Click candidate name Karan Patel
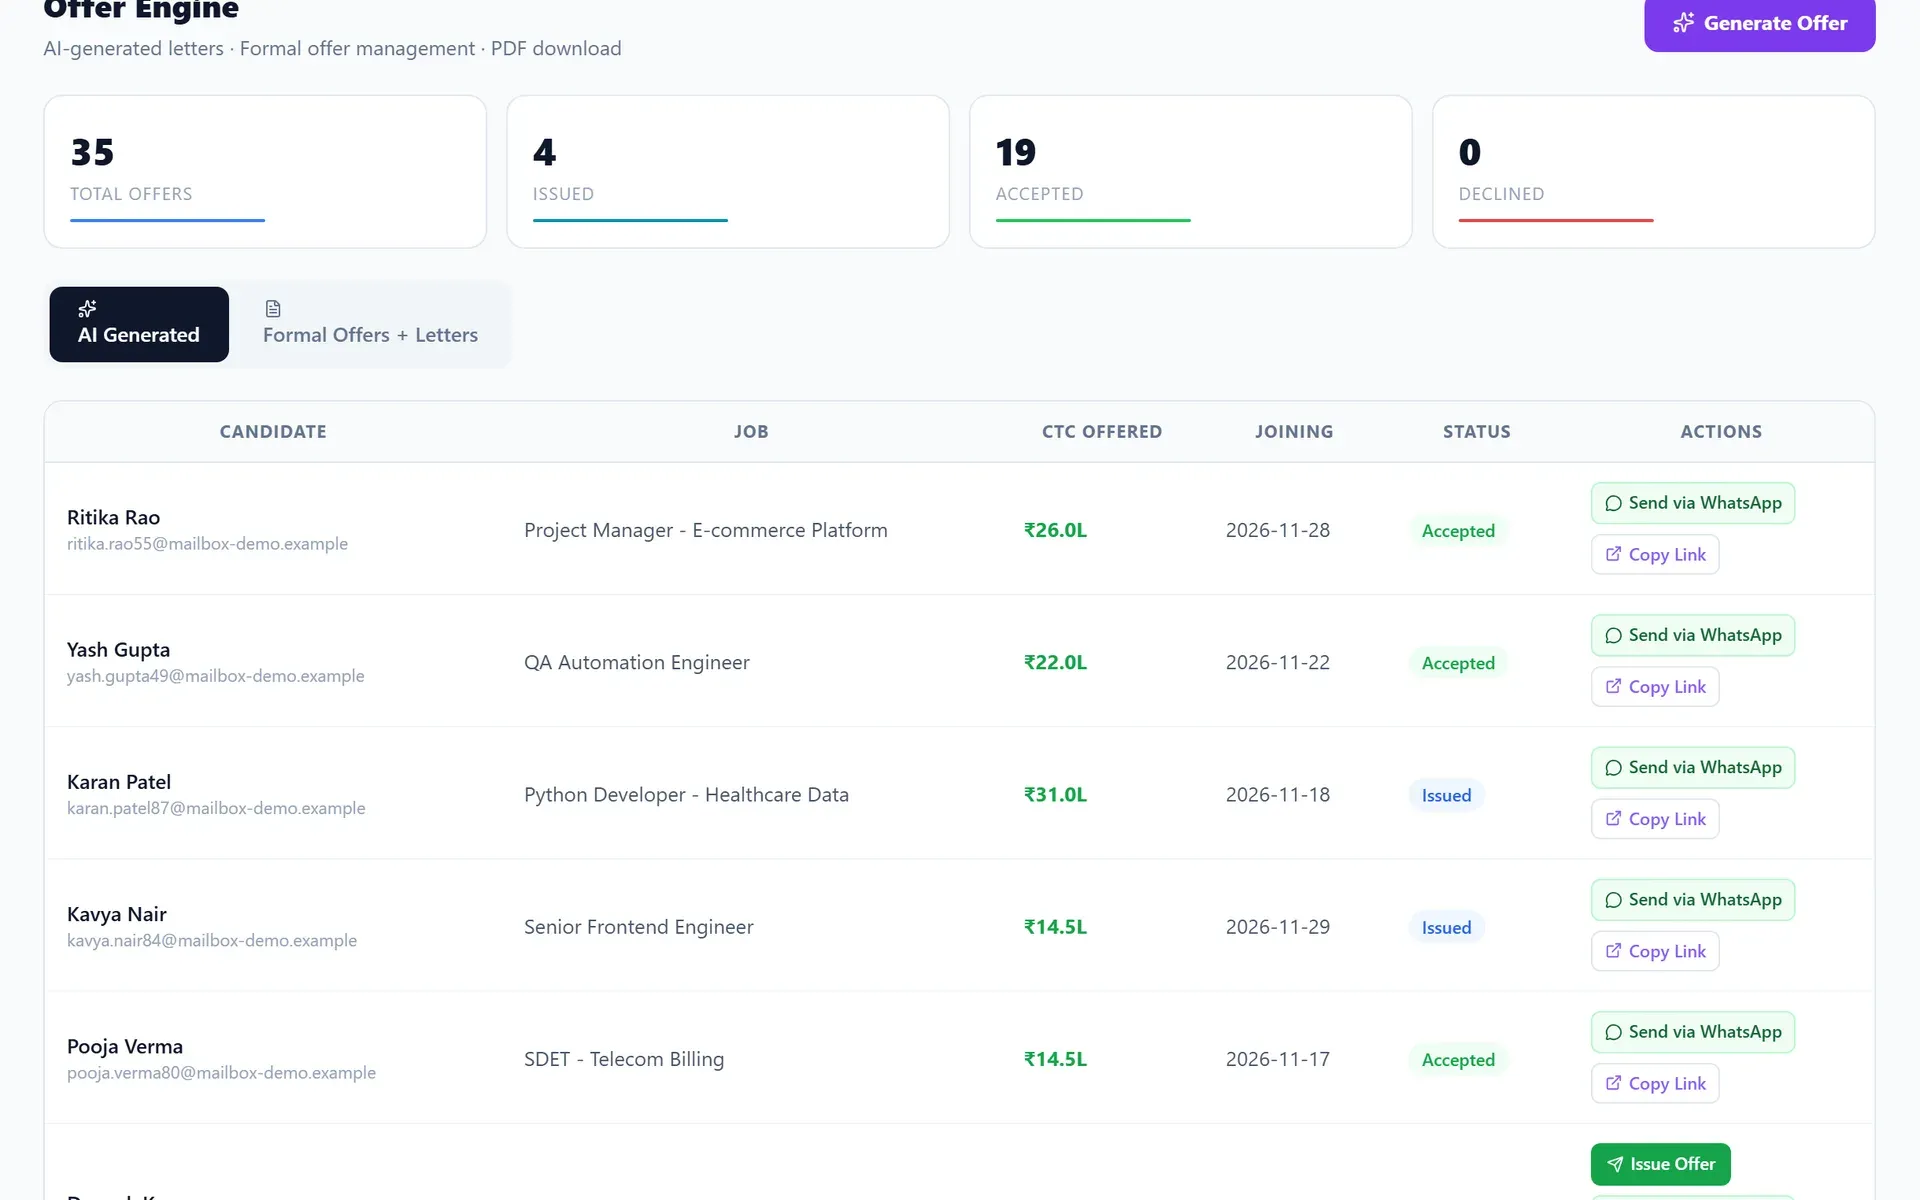 pos(119,782)
